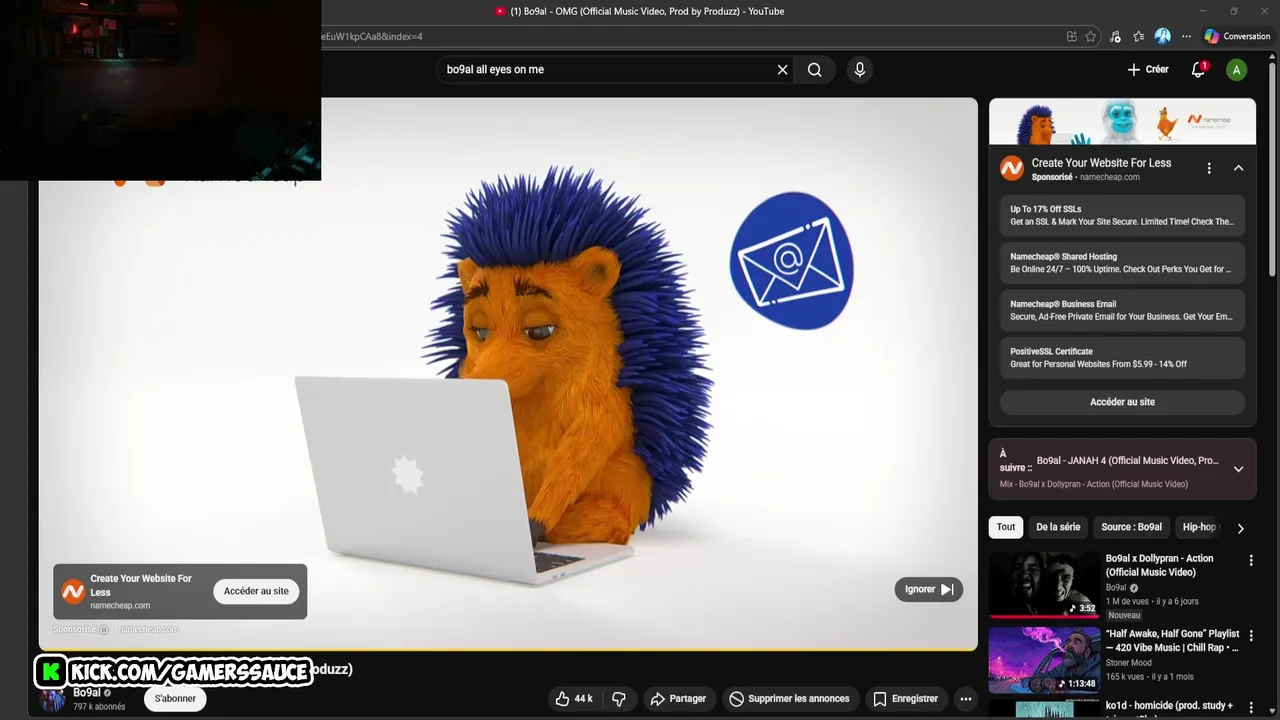Open ad options three-dot menu
Viewport: 1280px width, 720px height.
point(1209,169)
